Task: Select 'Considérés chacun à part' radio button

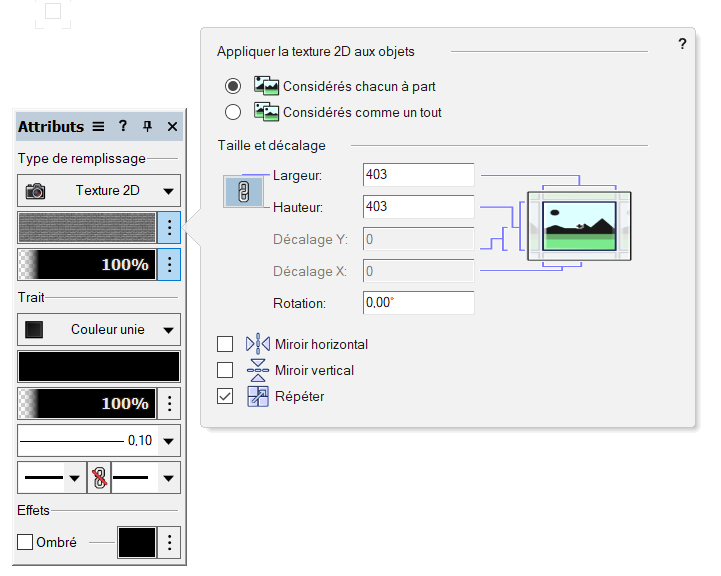Action: click(233, 86)
